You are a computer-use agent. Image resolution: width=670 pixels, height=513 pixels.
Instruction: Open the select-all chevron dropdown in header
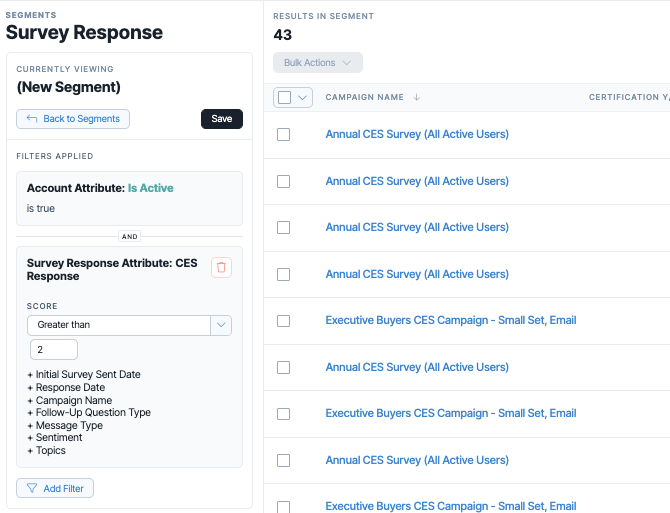click(x=303, y=97)
